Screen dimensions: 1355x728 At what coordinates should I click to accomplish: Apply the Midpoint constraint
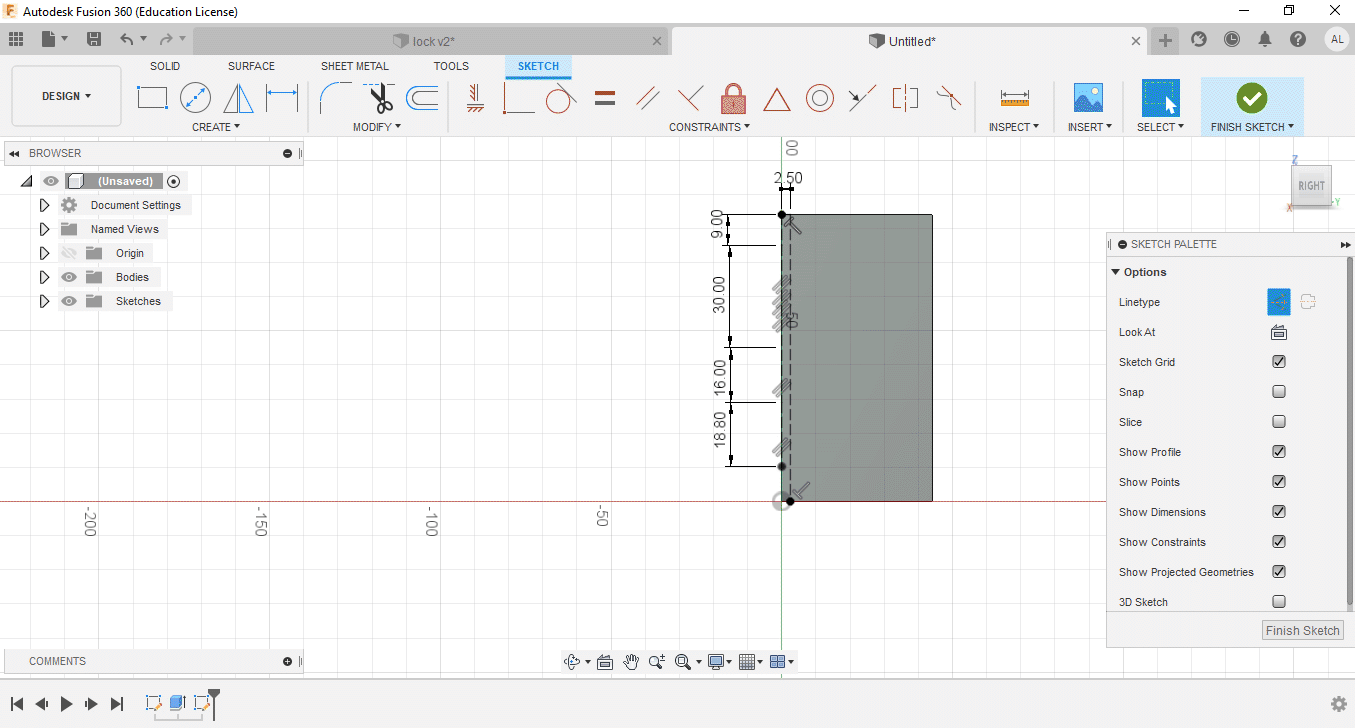pyautogui.click(x=777, y=99)
